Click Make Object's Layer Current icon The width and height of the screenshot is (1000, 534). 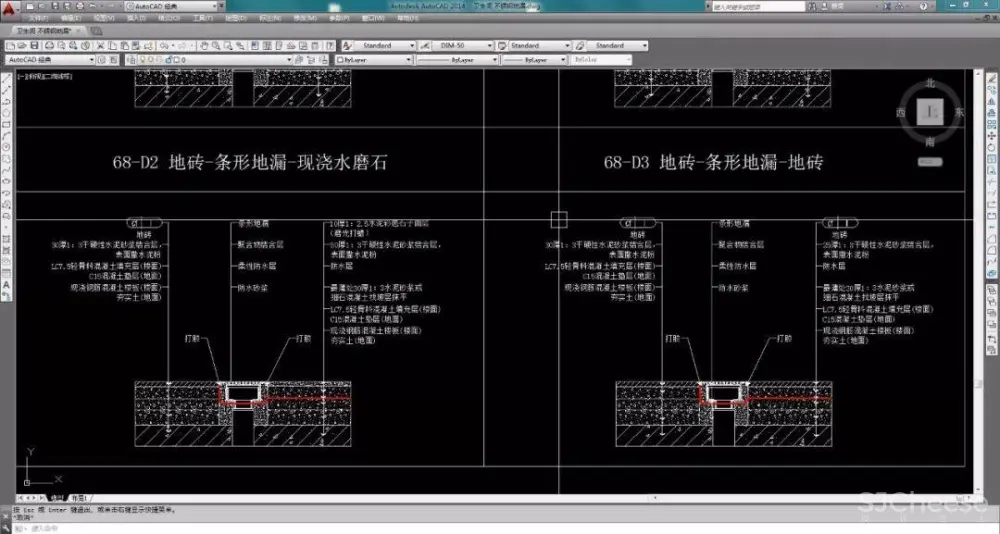point(298,59)
